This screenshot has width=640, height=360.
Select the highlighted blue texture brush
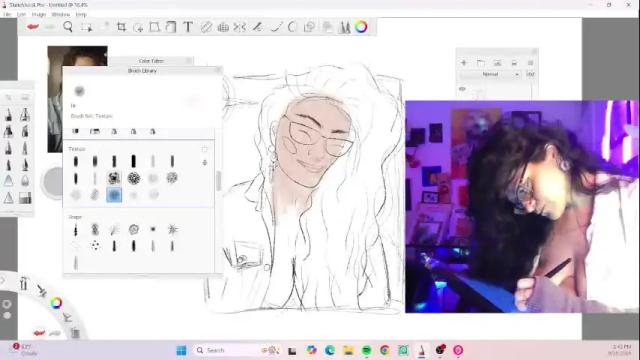click(114, 195)
